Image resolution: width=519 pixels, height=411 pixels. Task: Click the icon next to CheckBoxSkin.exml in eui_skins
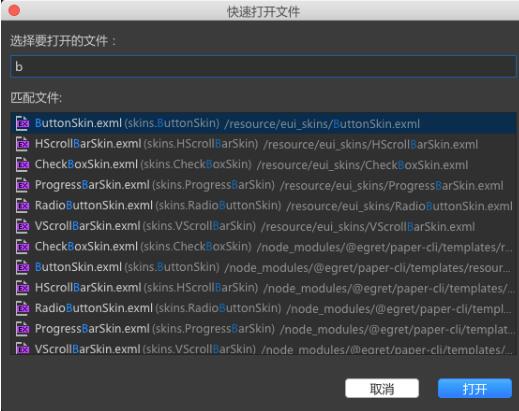23,165
